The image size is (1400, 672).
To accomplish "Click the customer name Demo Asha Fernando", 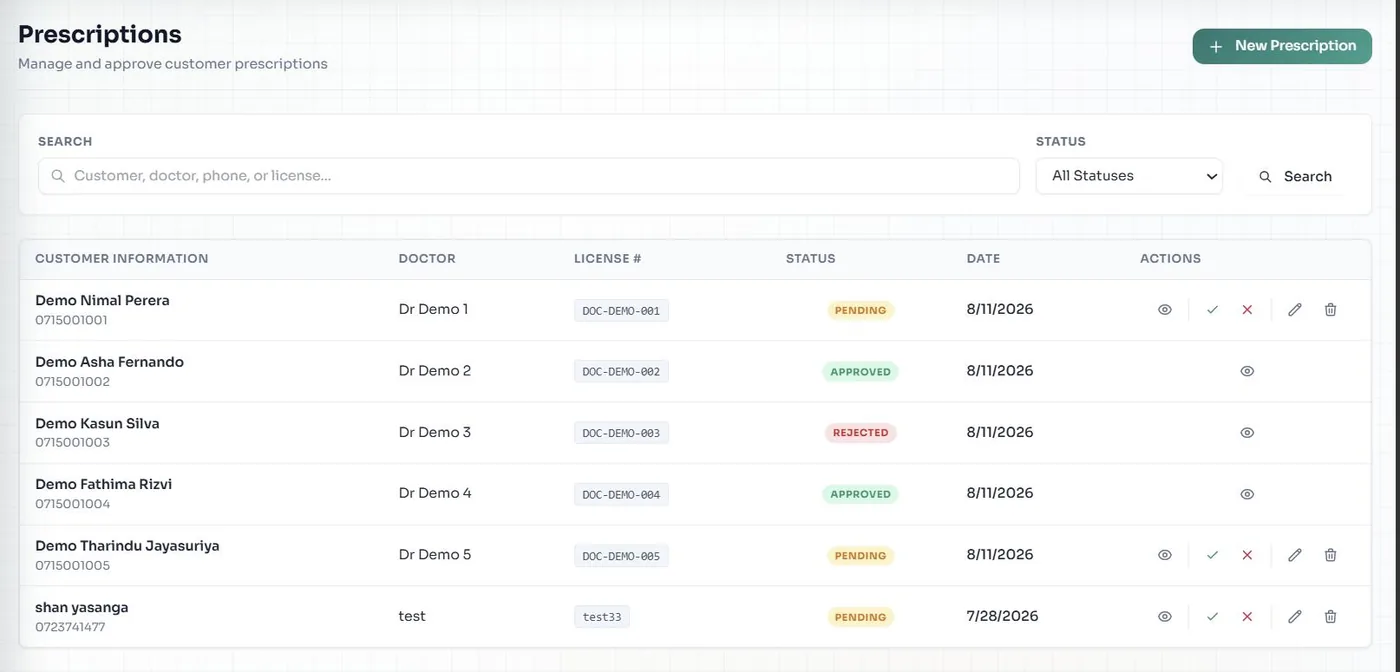I will [109, 362].
